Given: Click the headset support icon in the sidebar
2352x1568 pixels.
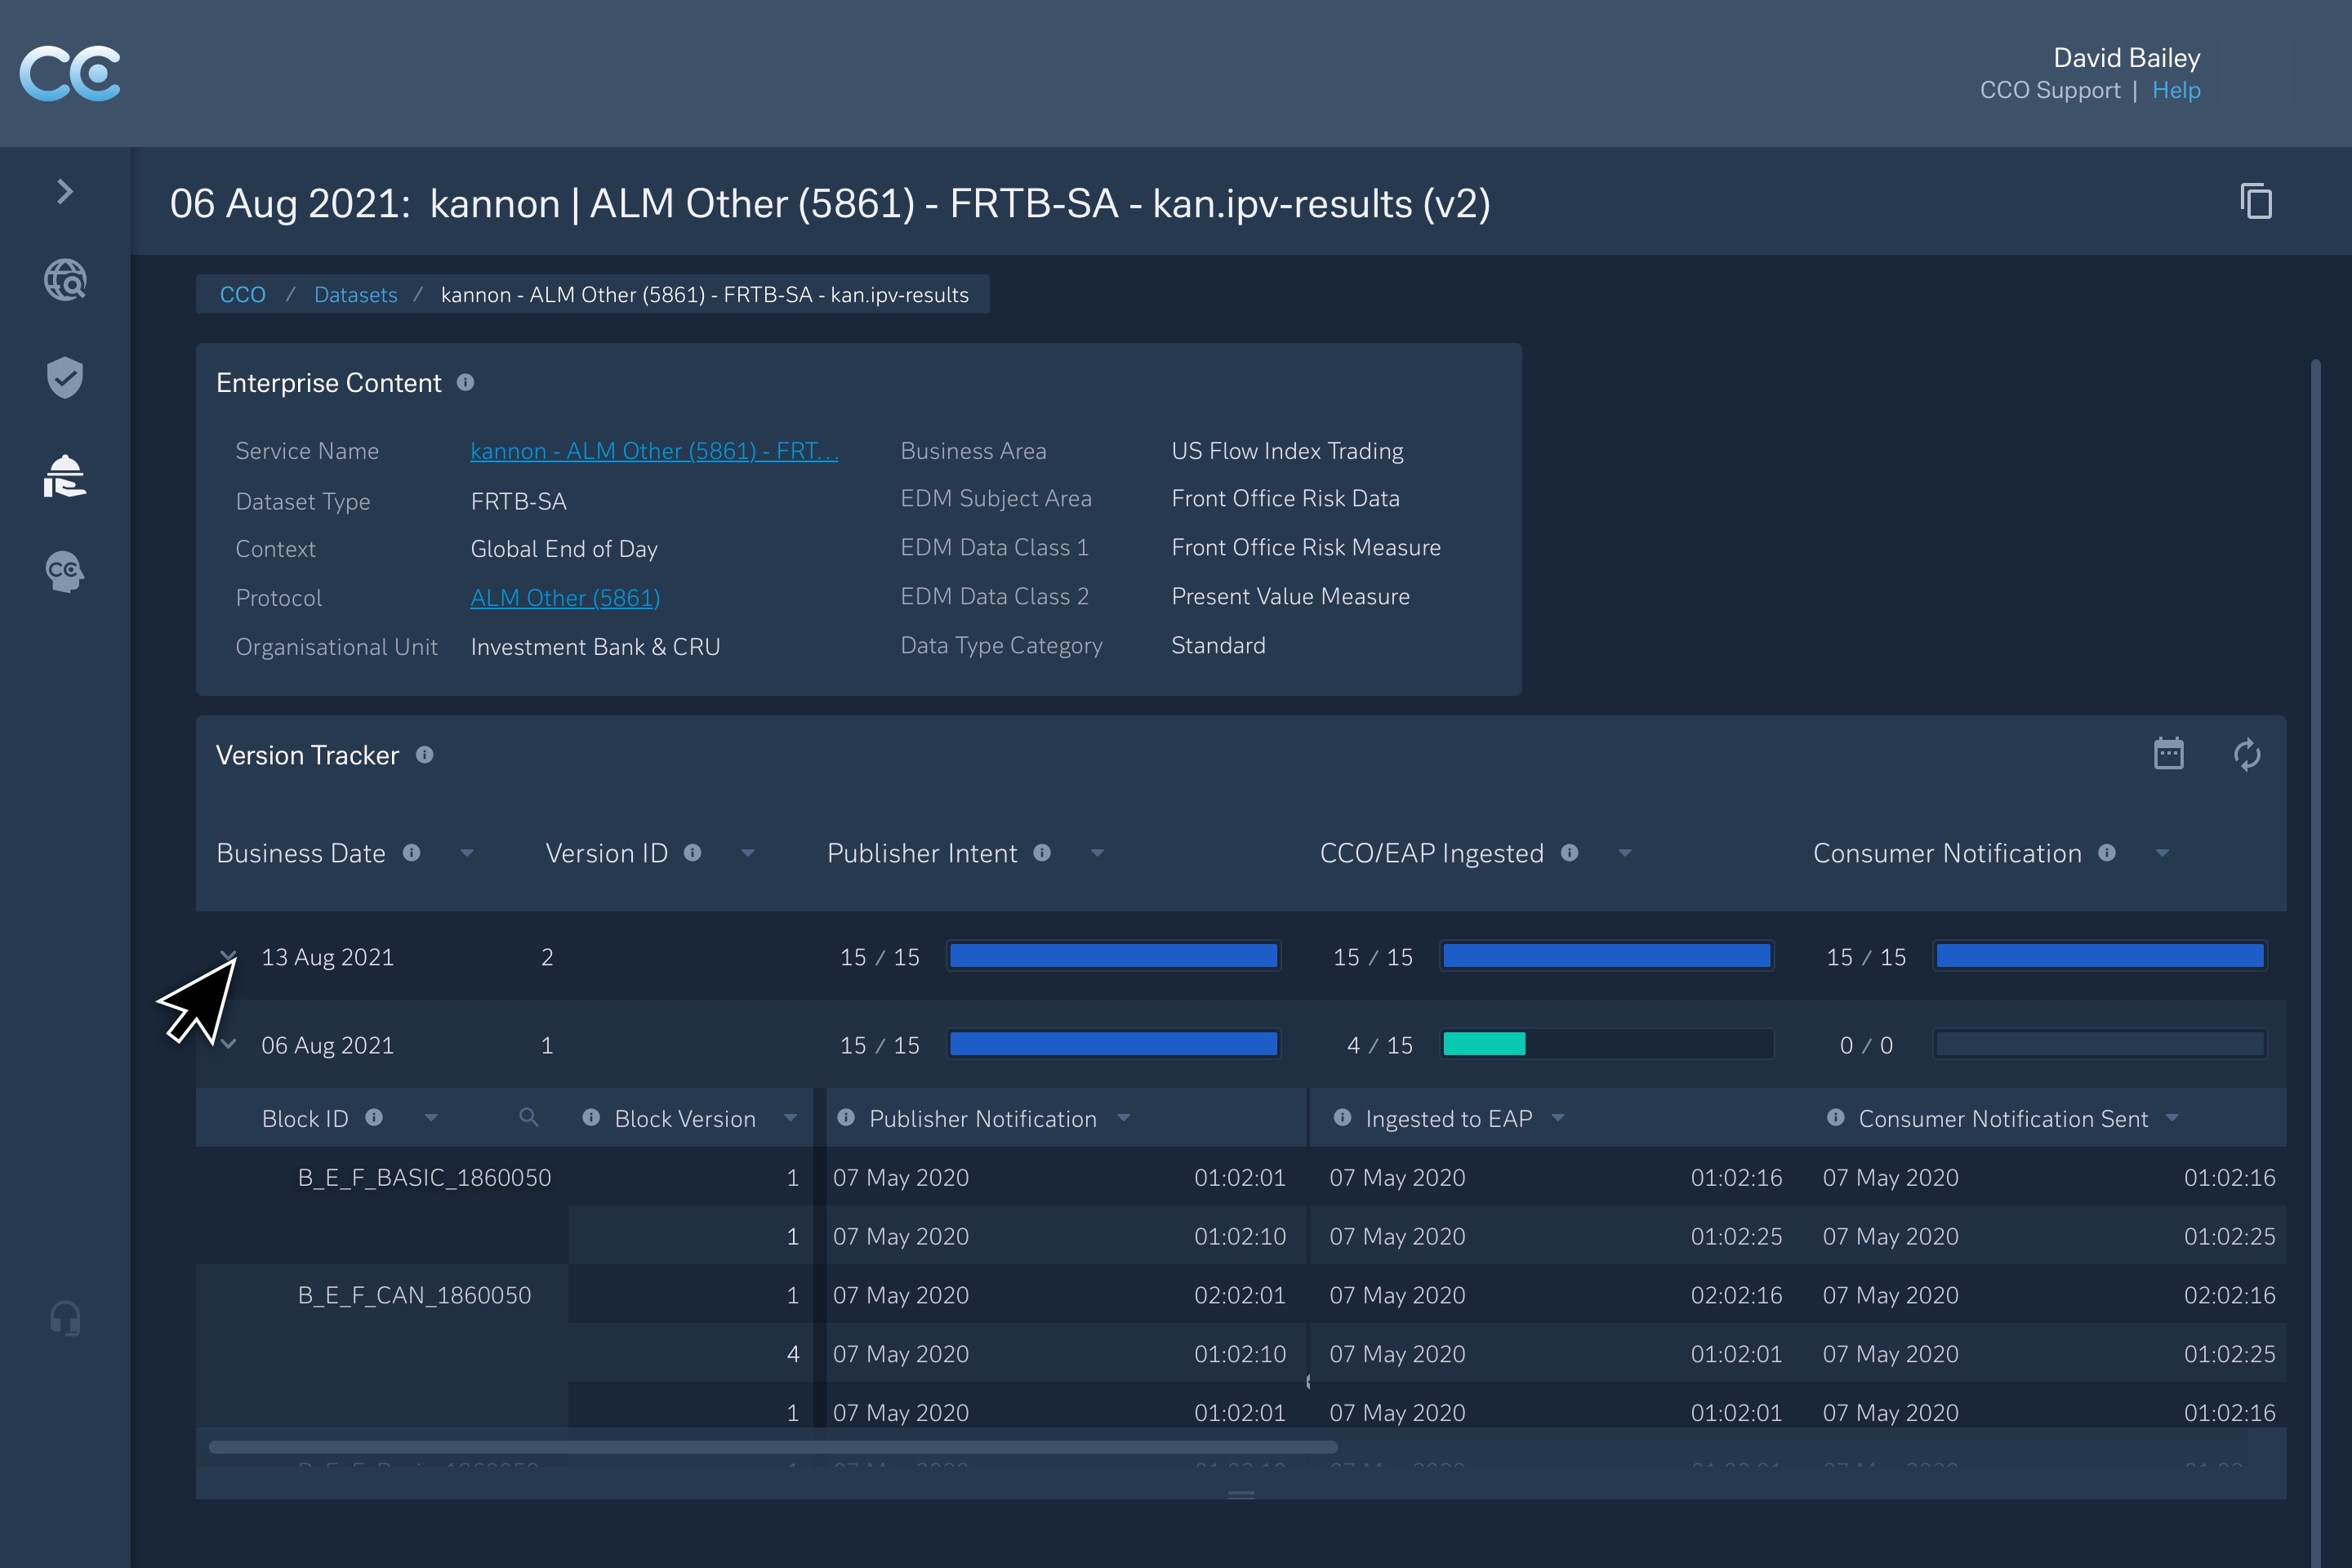Looking at the screenshot, I should [65, 1319].
